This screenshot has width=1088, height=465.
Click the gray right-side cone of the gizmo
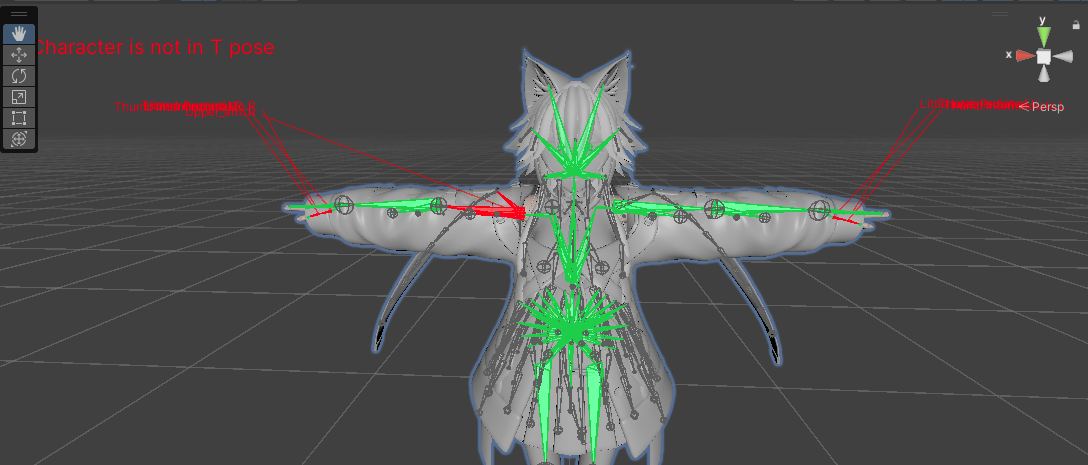[x=1062, y=56]
